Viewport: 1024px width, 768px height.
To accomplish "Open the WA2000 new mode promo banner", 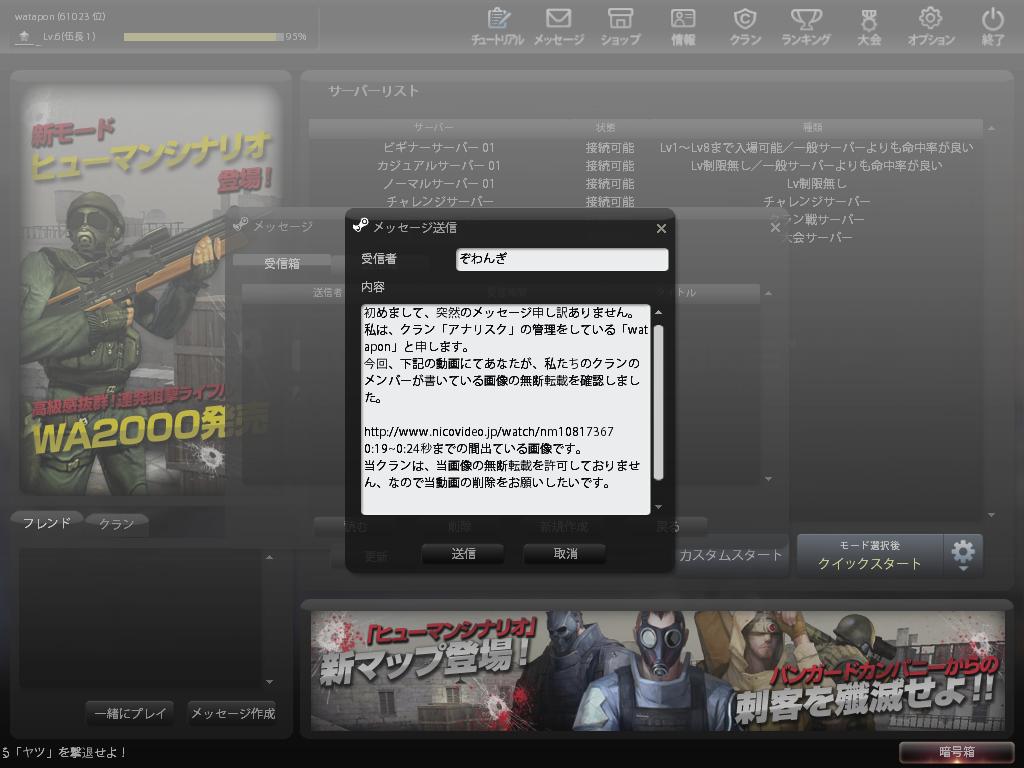I will click(x=150, y=290).
